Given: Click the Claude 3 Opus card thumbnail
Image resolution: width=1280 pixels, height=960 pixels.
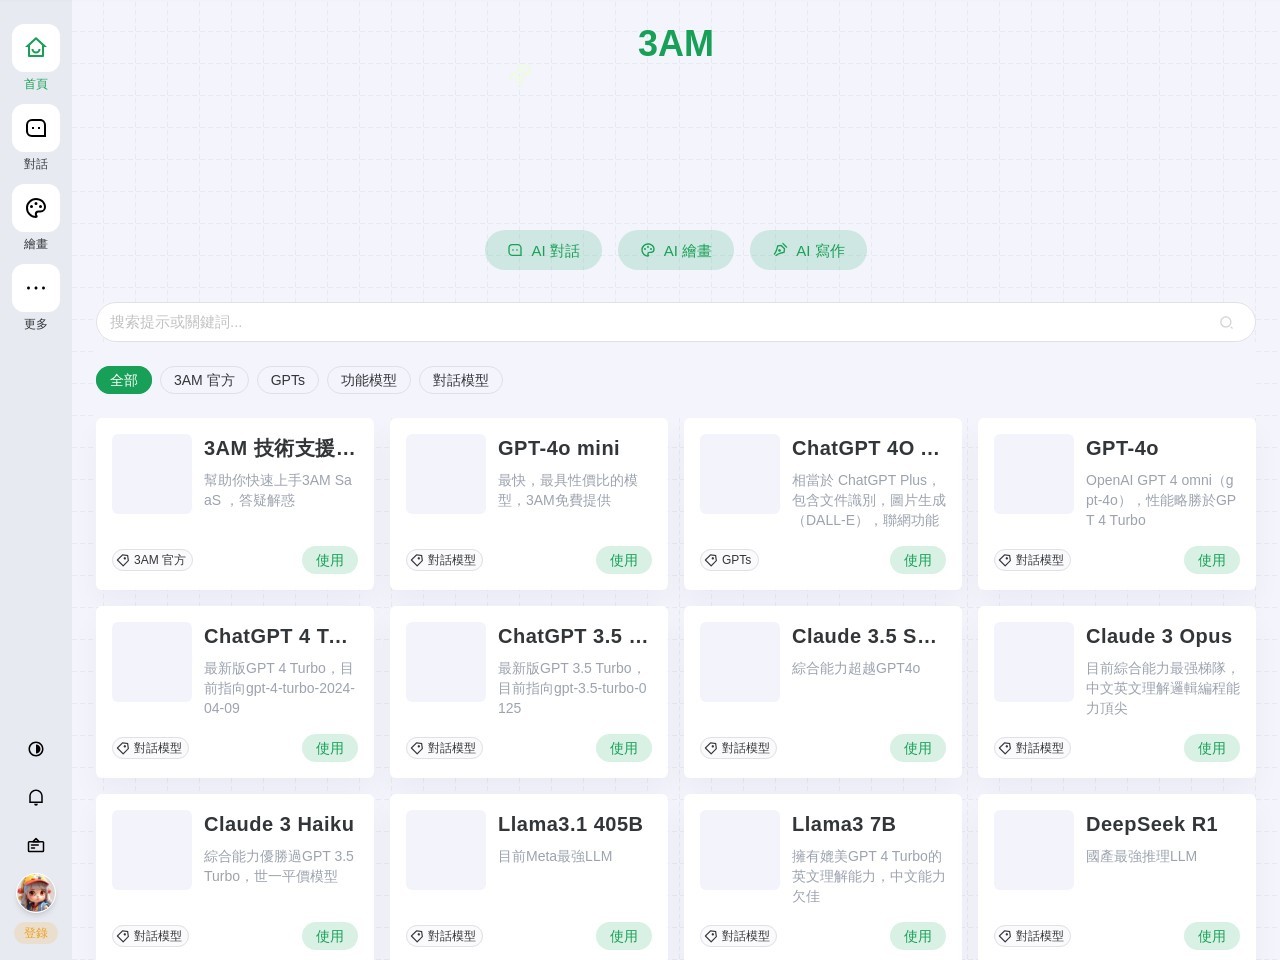Looking at the screenshot, I should 1034,662.
